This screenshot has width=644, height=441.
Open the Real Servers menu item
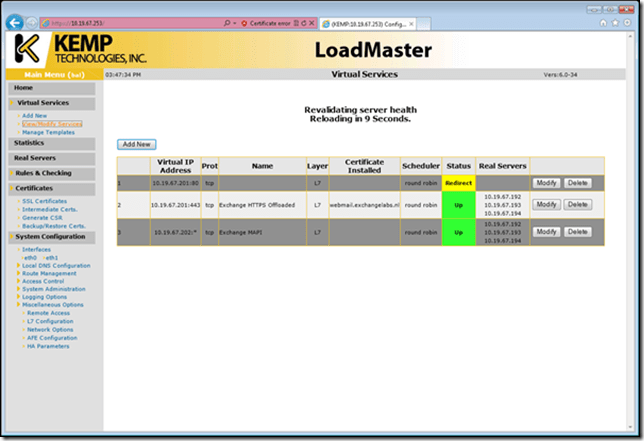click(35, 158)
